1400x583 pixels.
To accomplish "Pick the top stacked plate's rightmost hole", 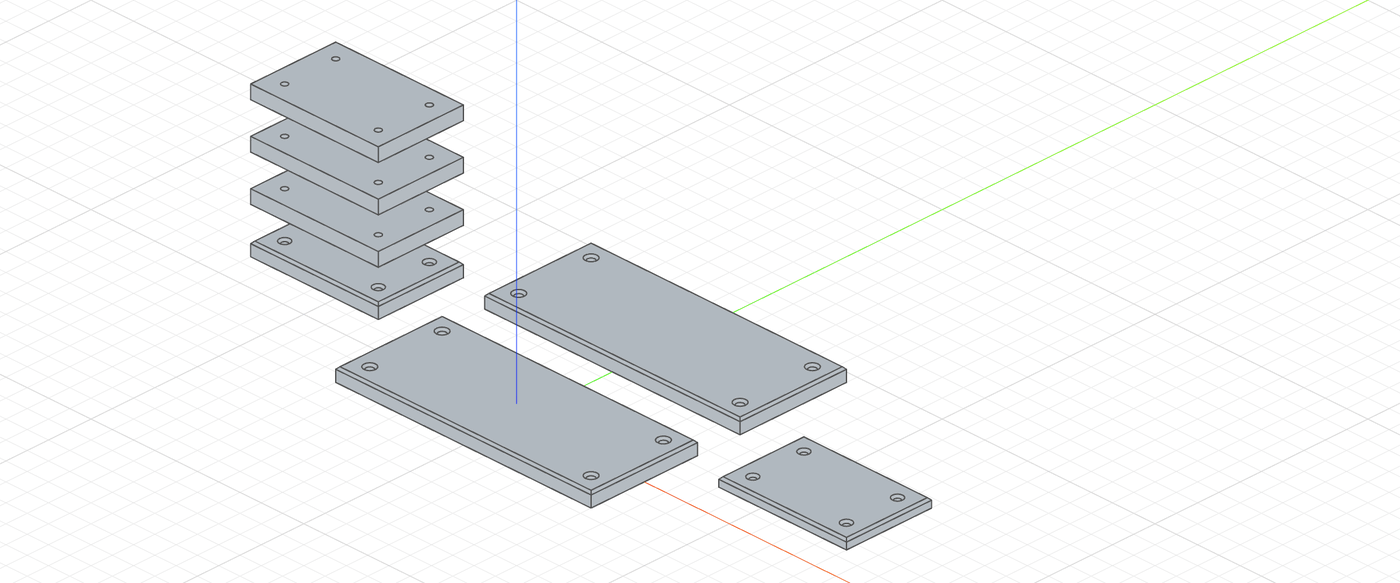I will (429, 105).
